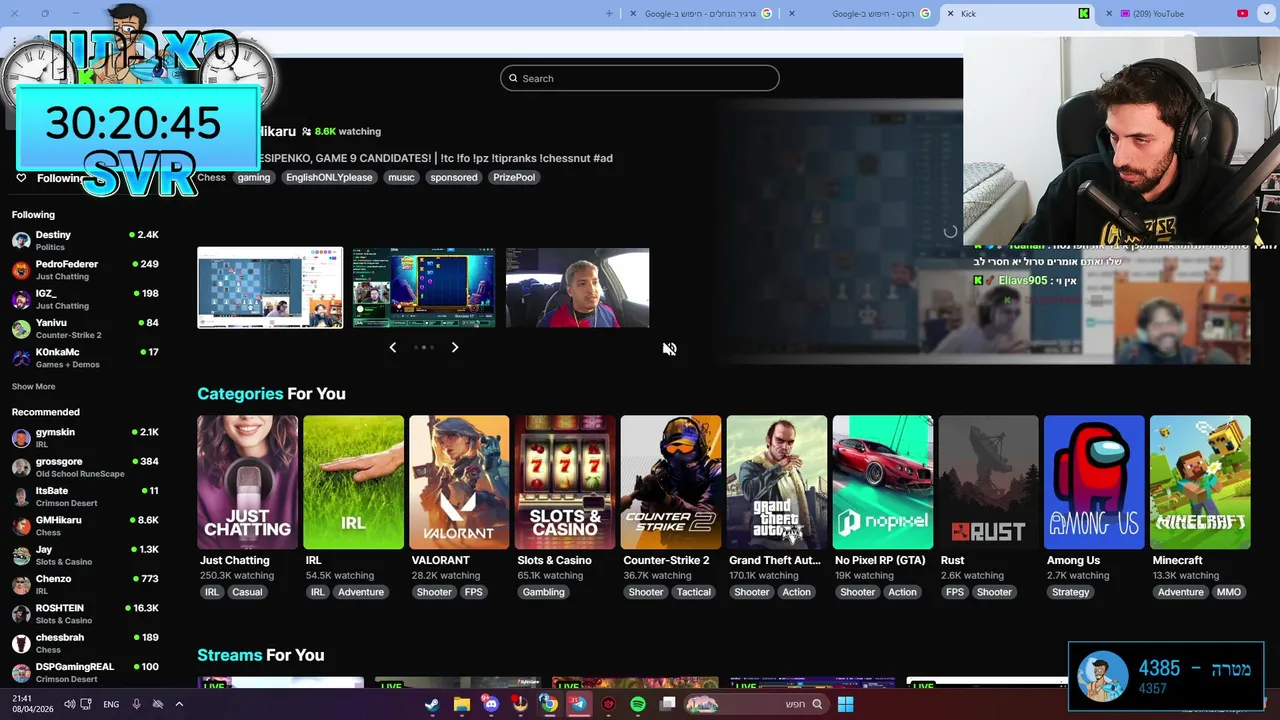Go to previous featured stream
The height and width of the screenshot is (720, 1280).
pos(392,347)
